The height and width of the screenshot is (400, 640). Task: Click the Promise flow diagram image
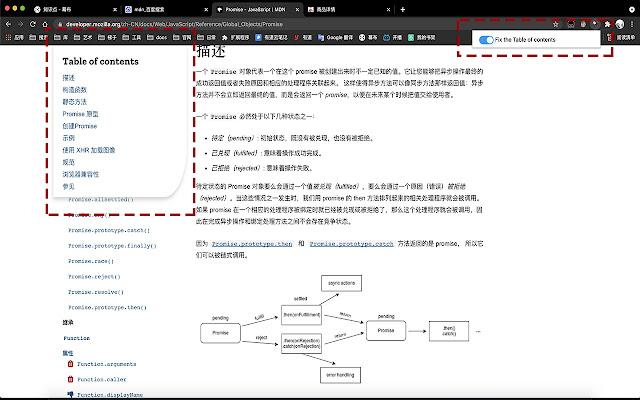pyautogui.click(x=341, y=329)
